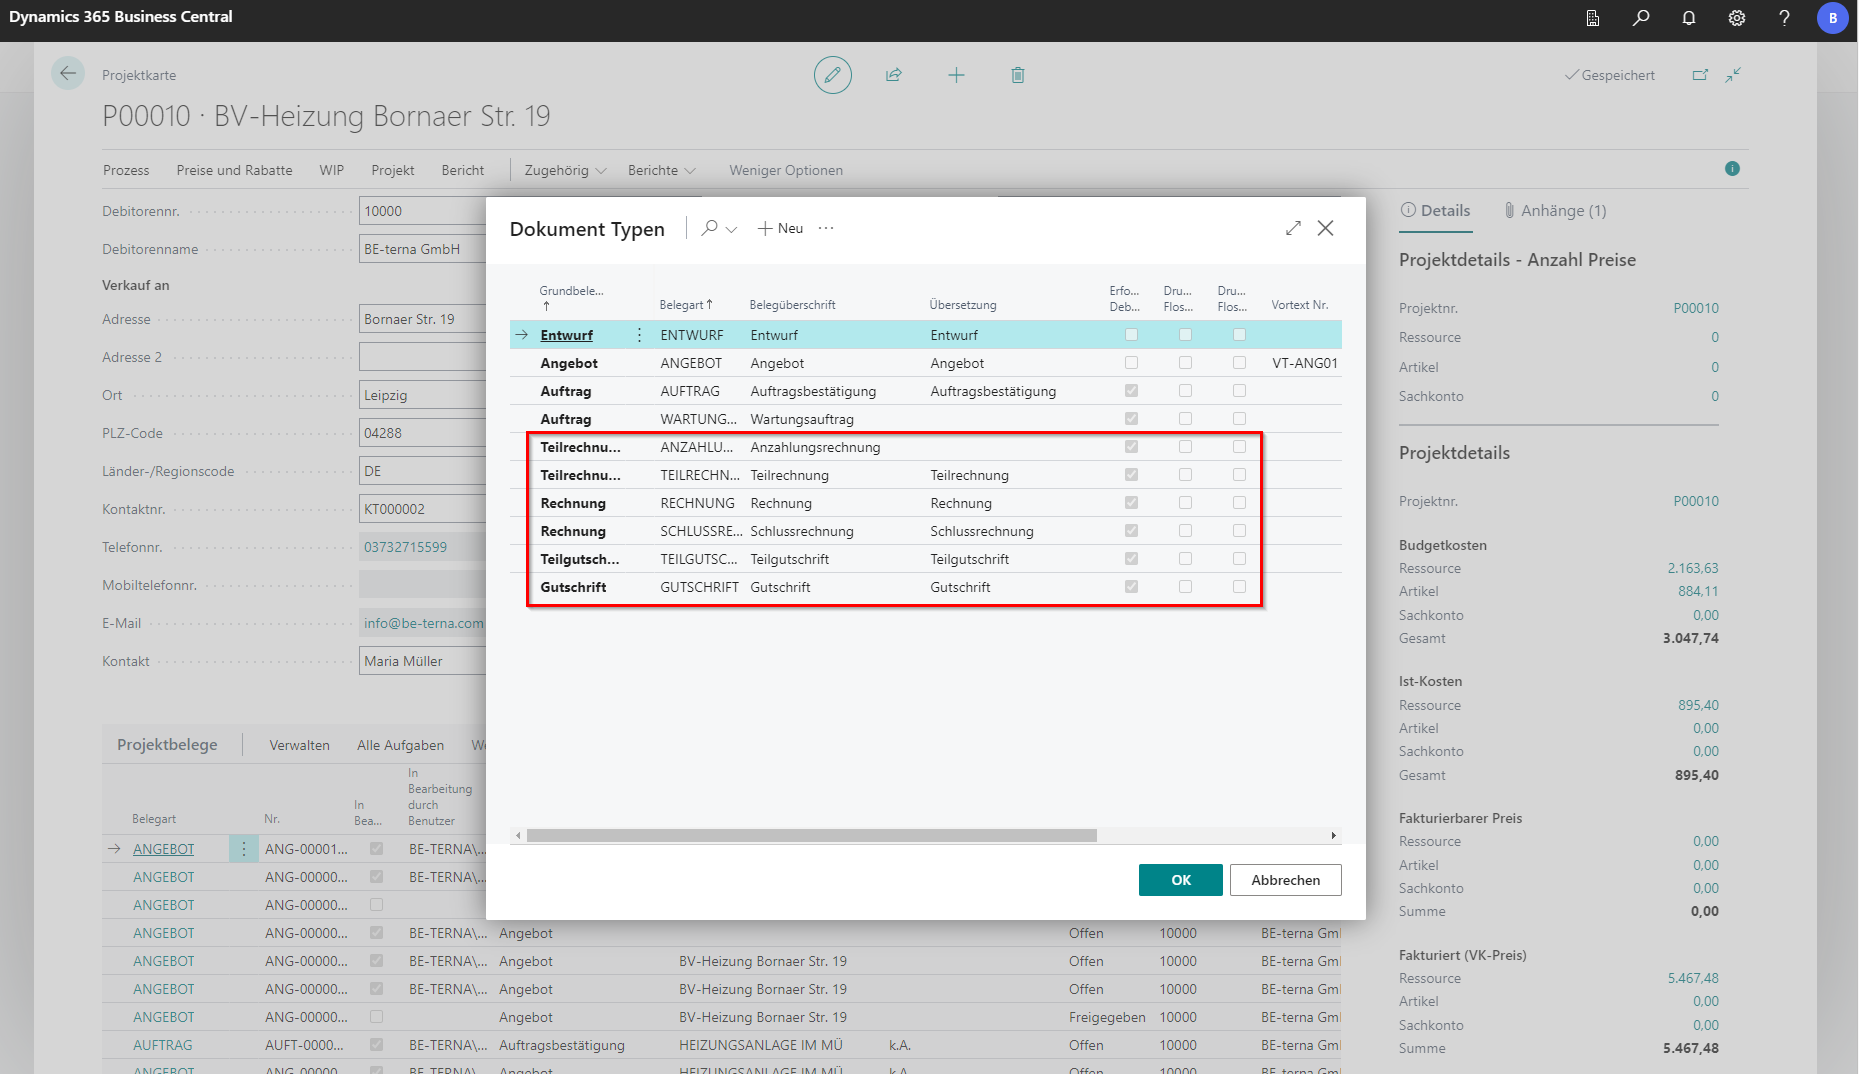This screenshot has width=1859, height=1074.
Task: Open the Preise und Rabatte menu
Action: click(x=234, y=170)
